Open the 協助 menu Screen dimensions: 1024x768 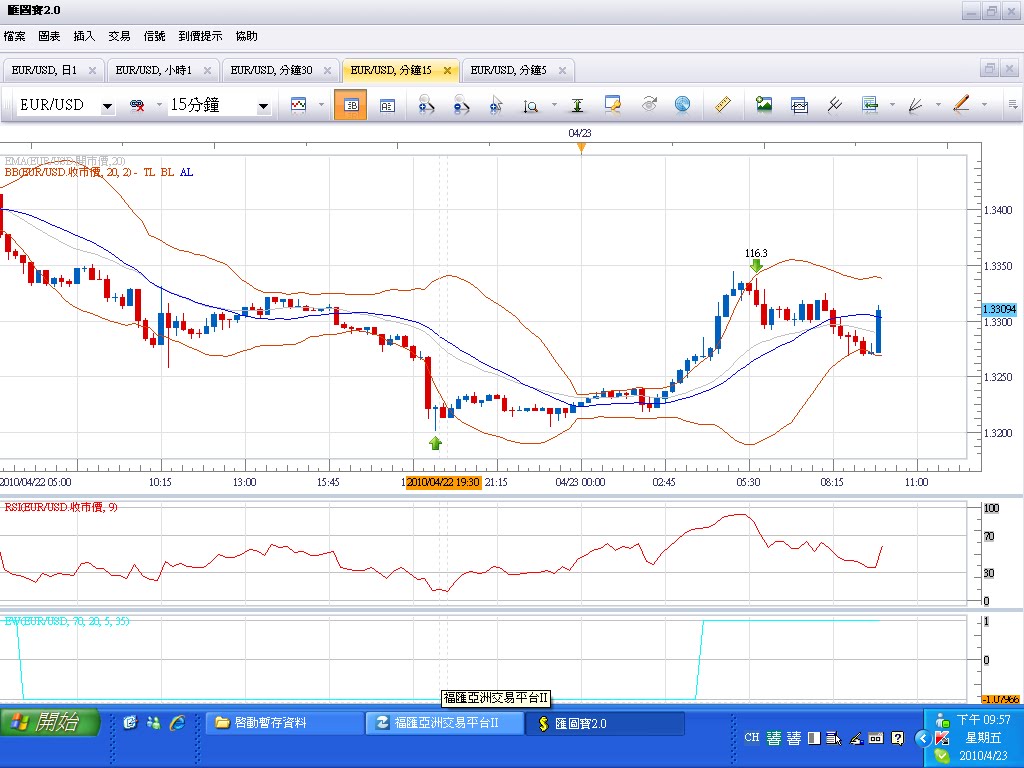246,36
